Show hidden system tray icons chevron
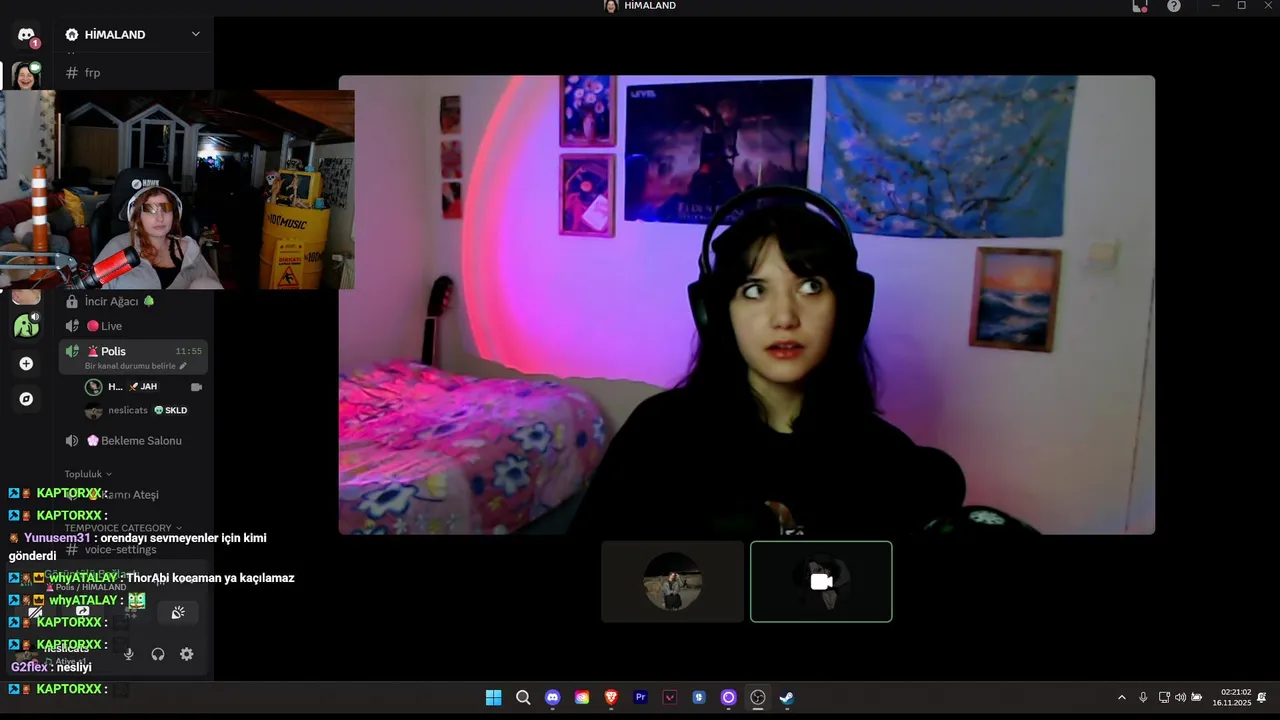 (x=1121, y=698)
